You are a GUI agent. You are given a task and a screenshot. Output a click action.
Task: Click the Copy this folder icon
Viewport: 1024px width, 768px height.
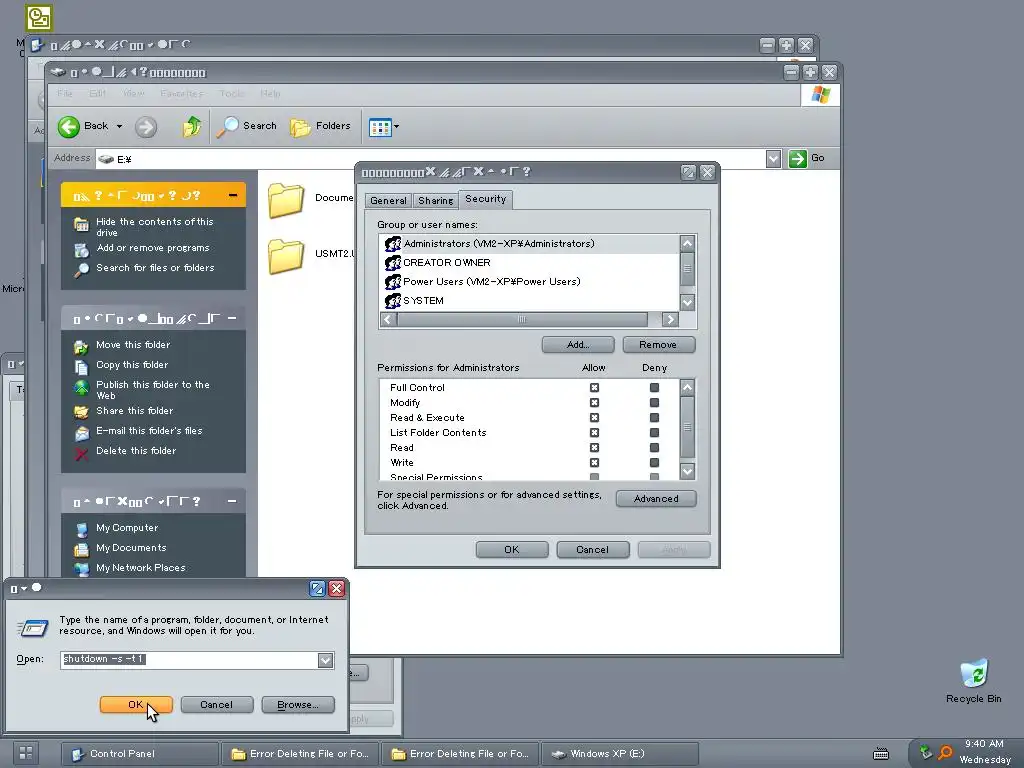coord(81,367)
